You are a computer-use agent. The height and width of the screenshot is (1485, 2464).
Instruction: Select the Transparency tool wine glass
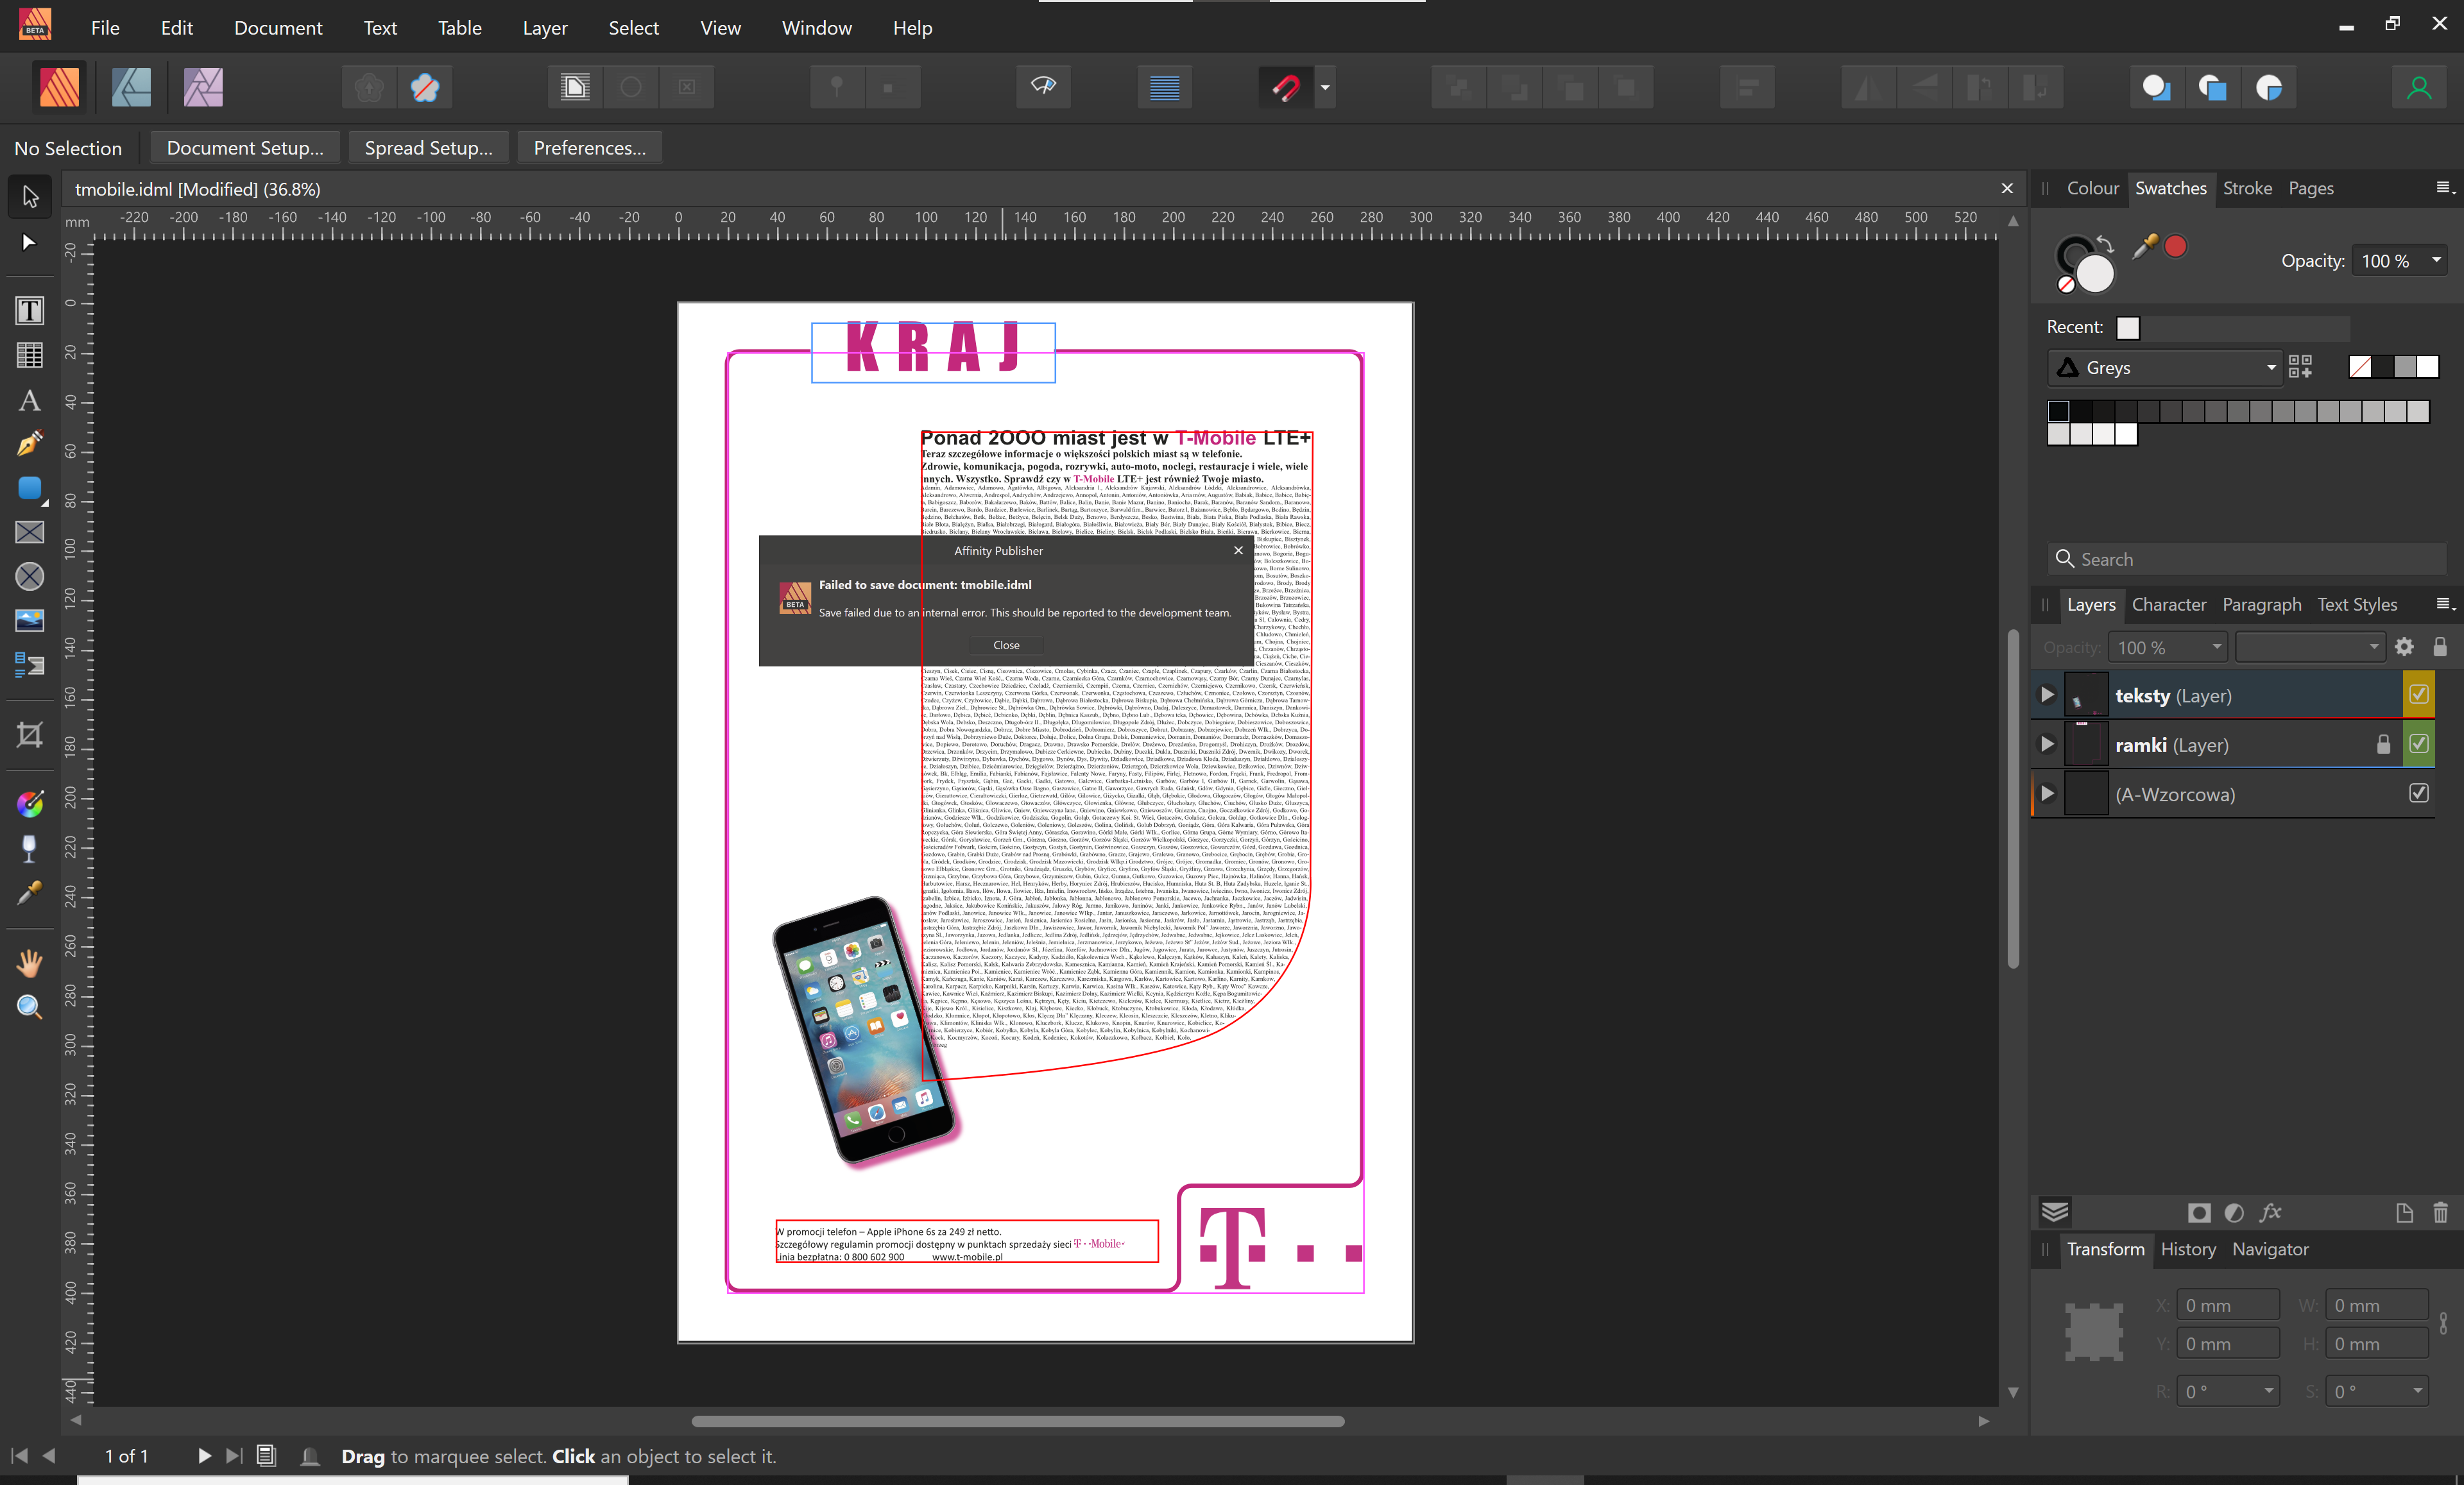tap(30, 848)
